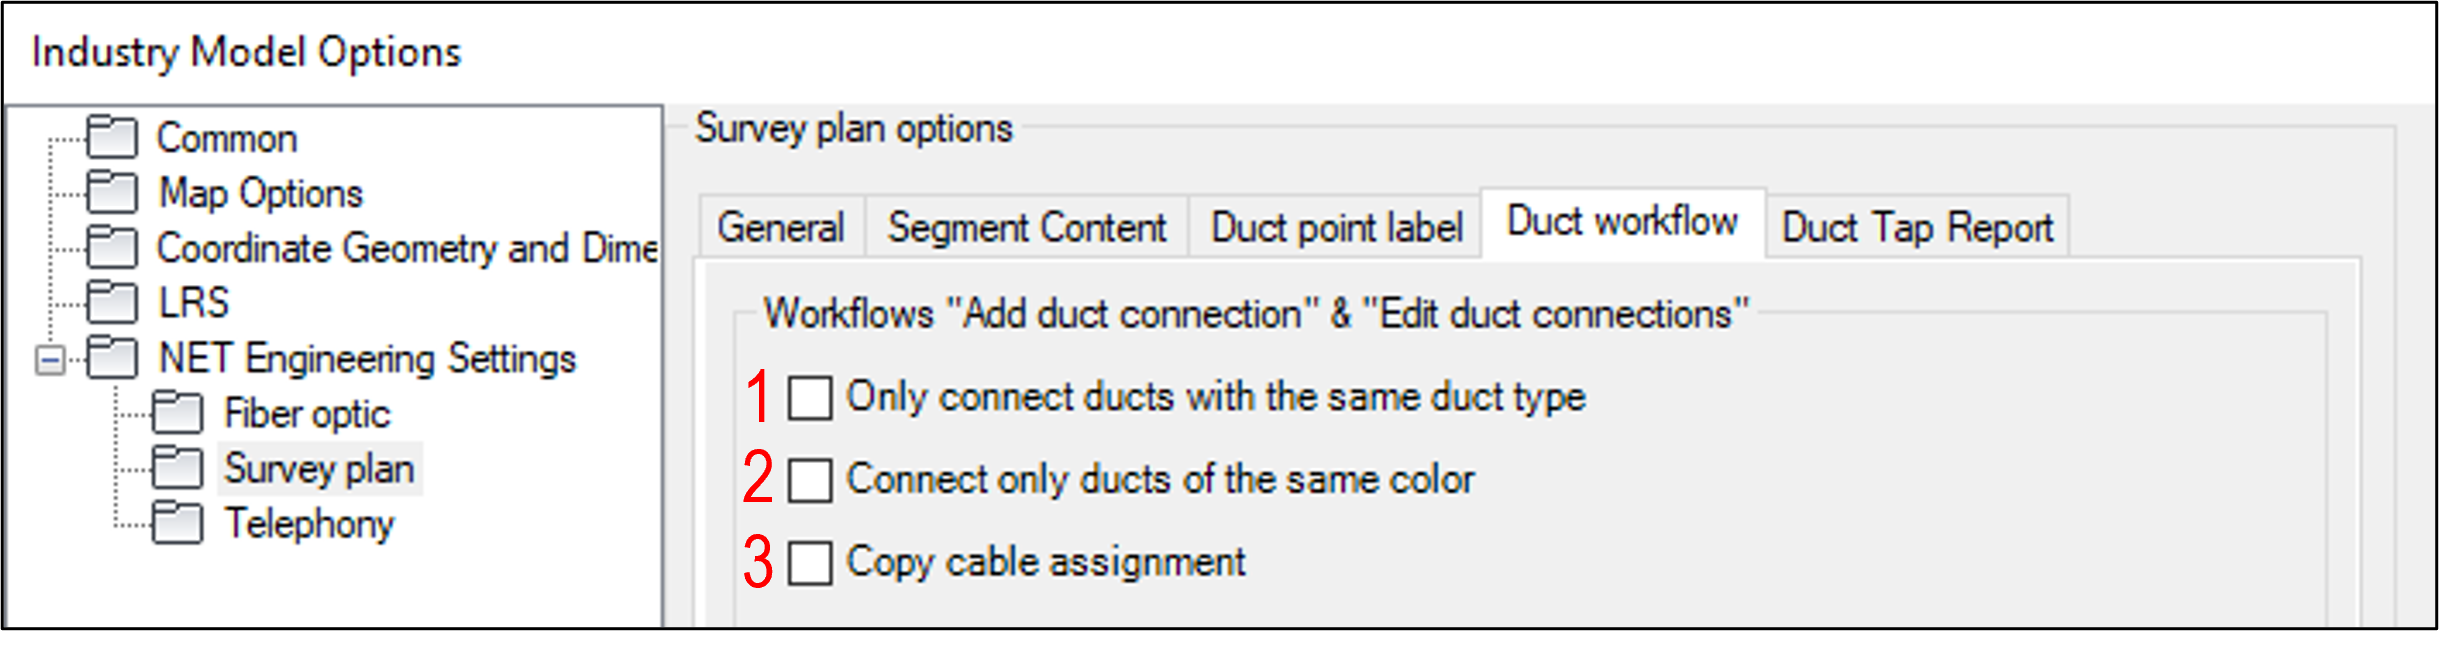Enable Only connect ducts with same duct type
Image resolution: width=2439 pixels, height=647 pixels.
coord(809,398)
